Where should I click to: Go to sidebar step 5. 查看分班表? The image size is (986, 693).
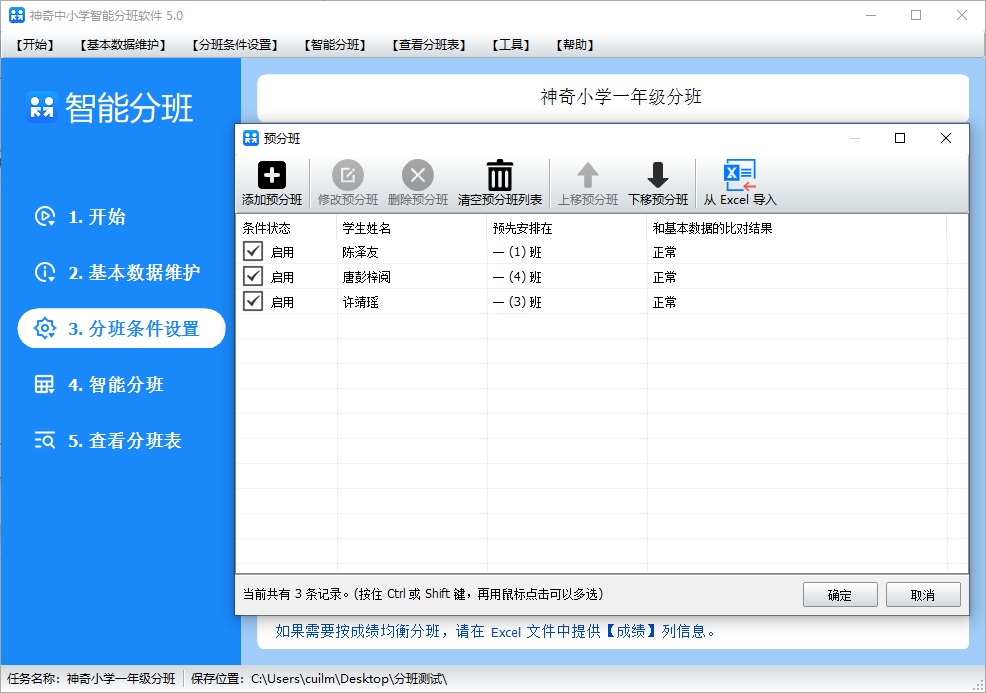pos(125,440)
